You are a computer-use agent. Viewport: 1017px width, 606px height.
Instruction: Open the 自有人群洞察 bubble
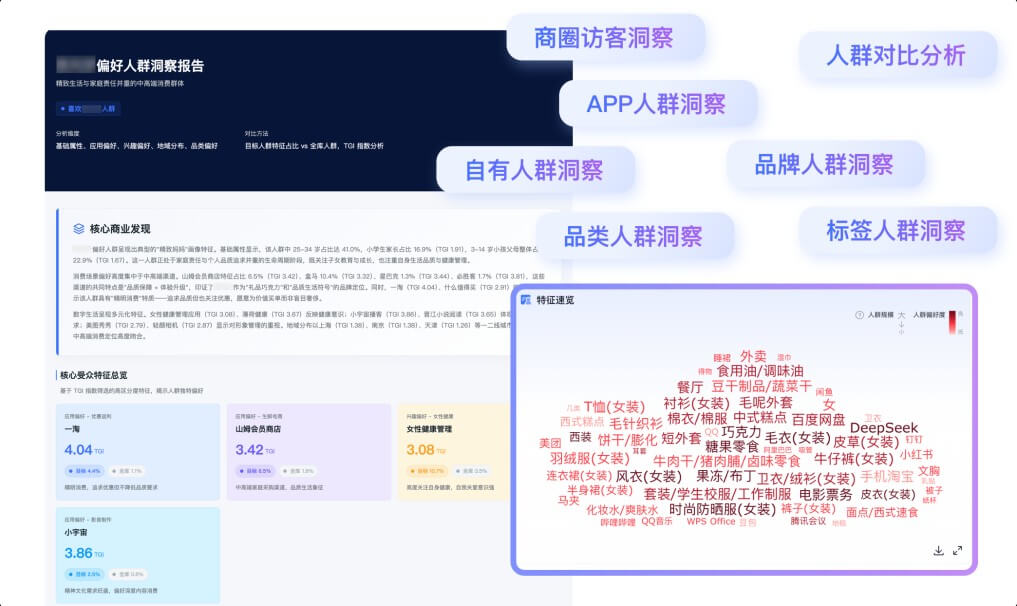click(x=534, y=170)
